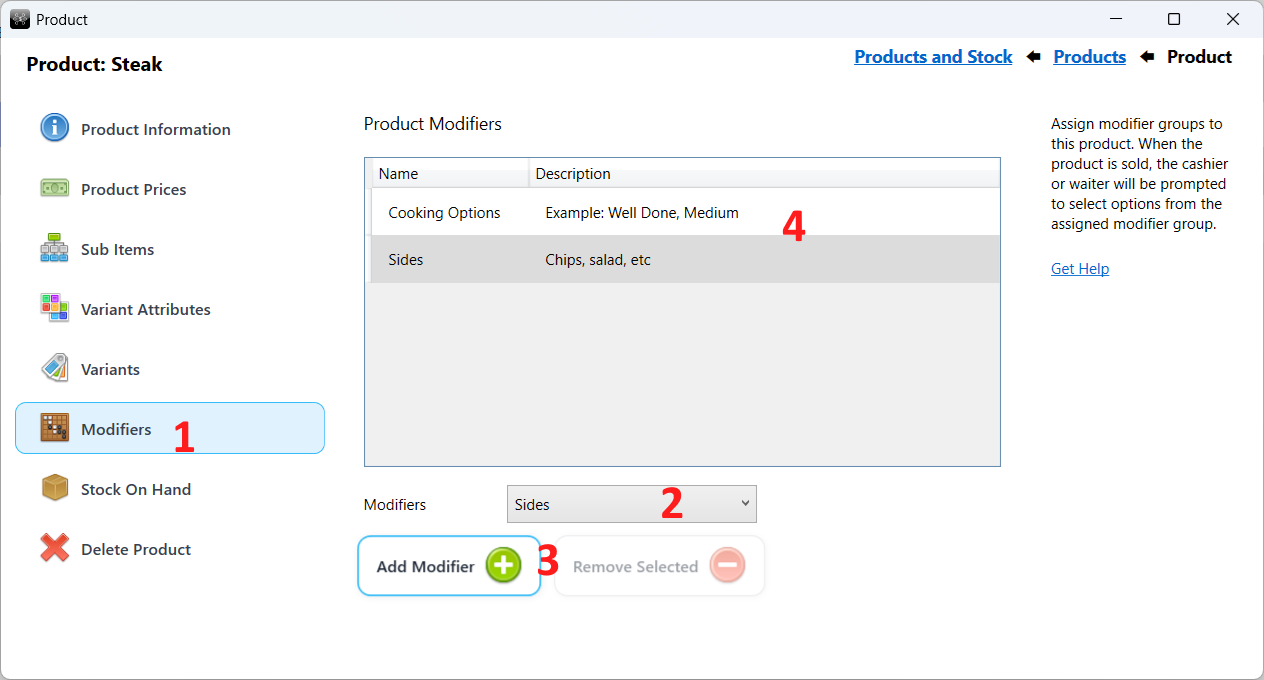Follow the Products and Stock breadcrumb link

(933, 57)
